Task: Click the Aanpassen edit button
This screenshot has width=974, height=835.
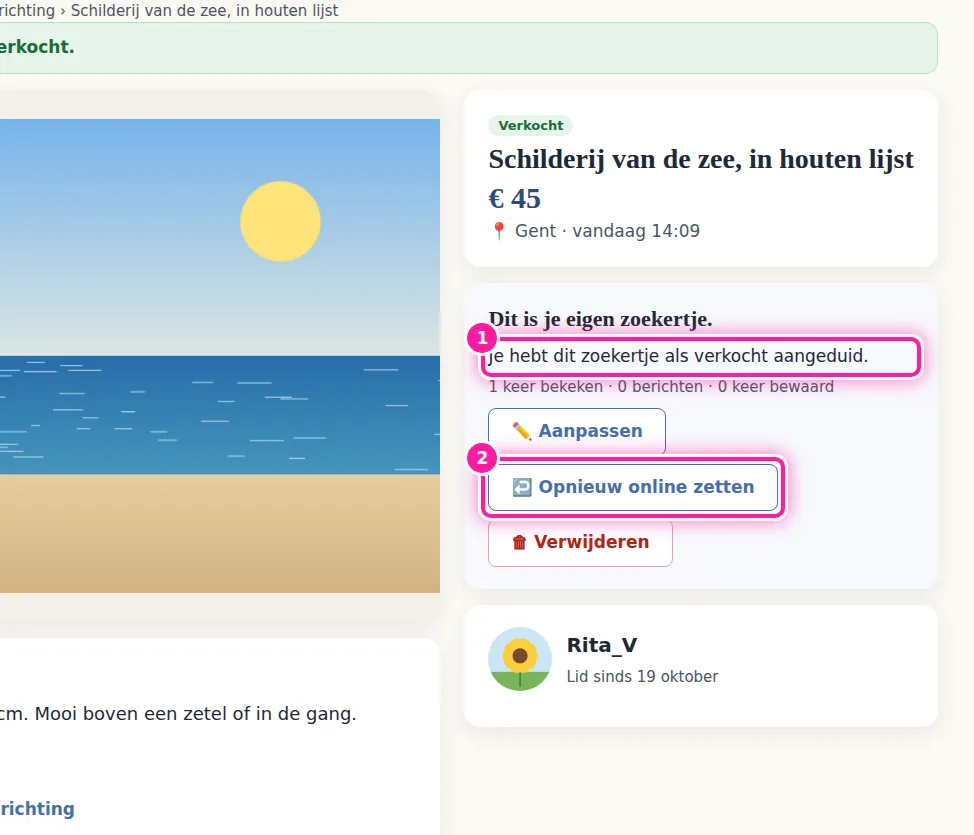Action: tap(576, 431)
